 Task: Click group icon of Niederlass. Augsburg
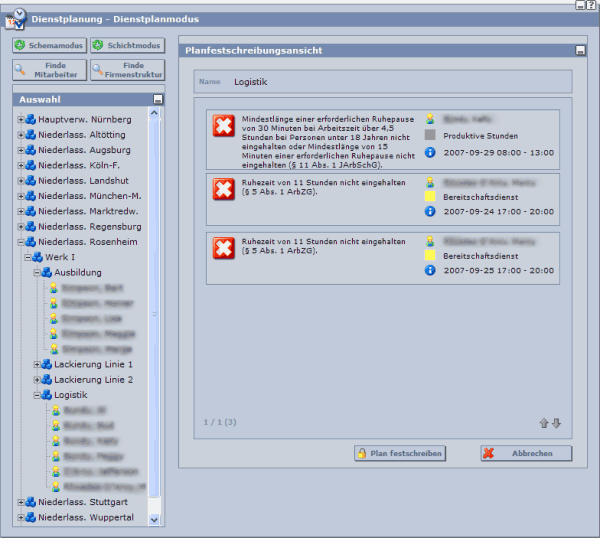coord(31,150)
